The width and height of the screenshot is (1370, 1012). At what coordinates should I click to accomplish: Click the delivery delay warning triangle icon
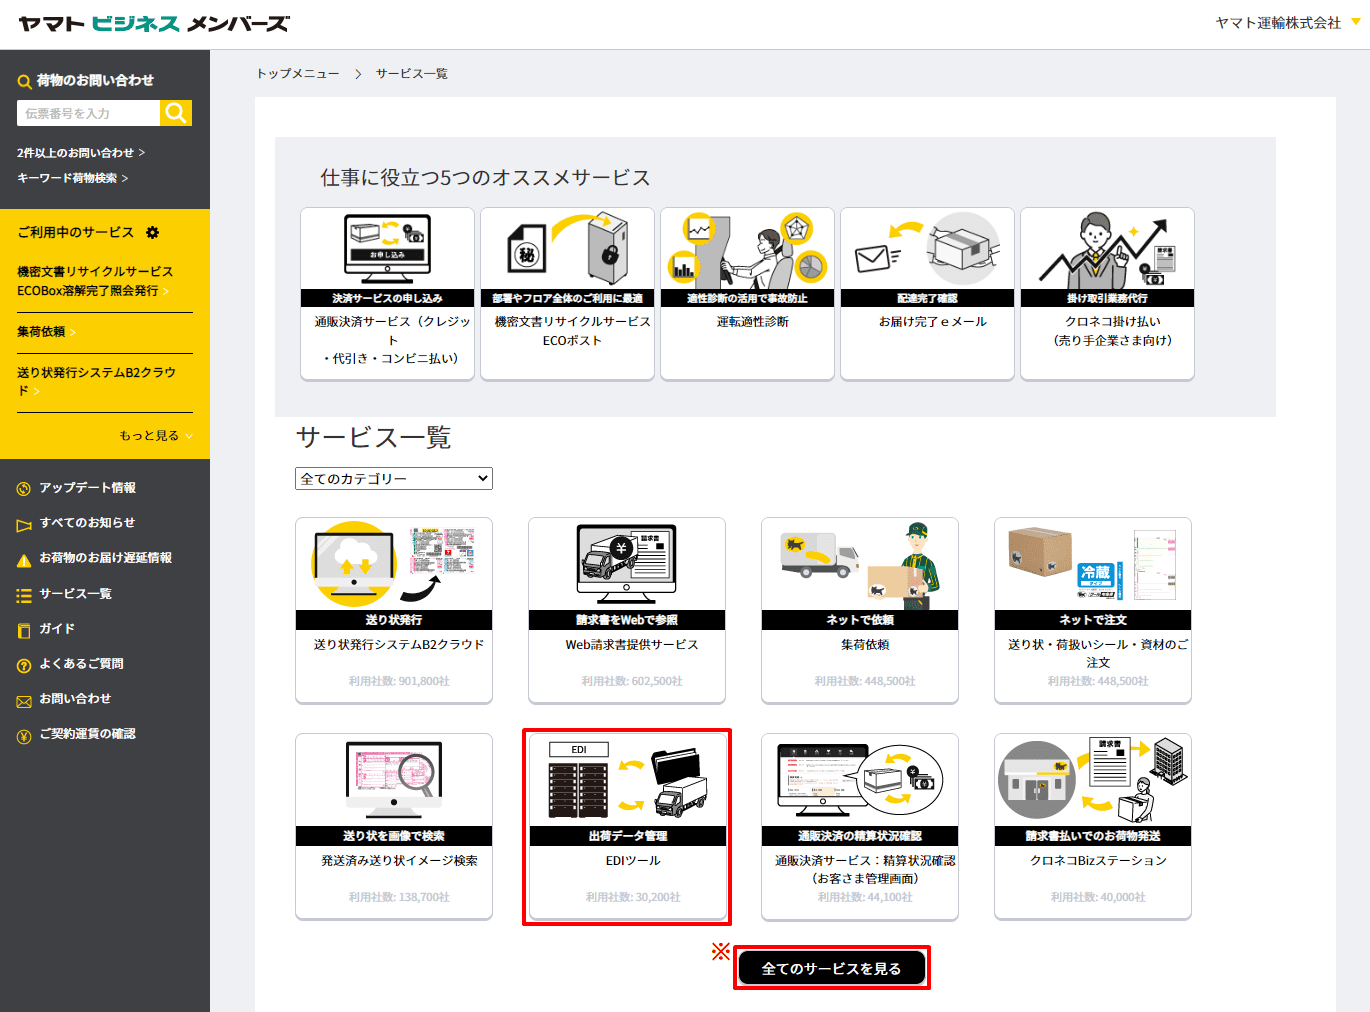(x=24, y=560)
